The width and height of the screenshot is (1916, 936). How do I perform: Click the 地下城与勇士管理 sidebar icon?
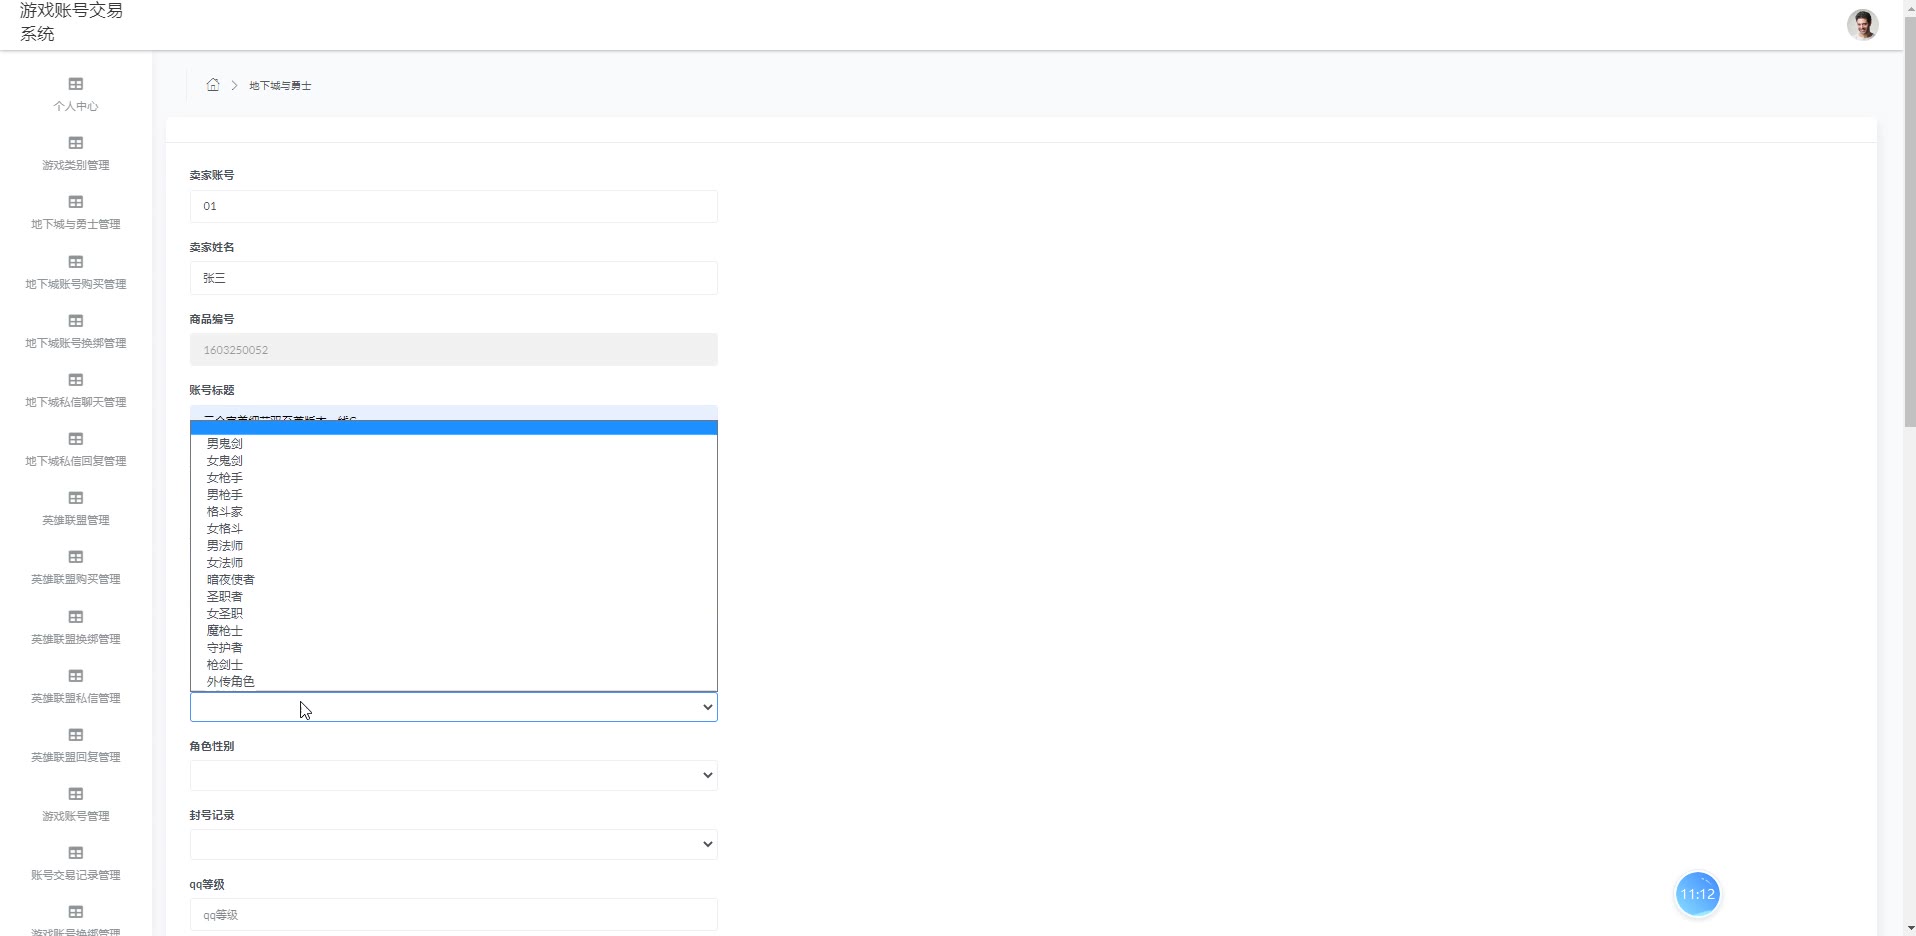click(x=76, y=202)
